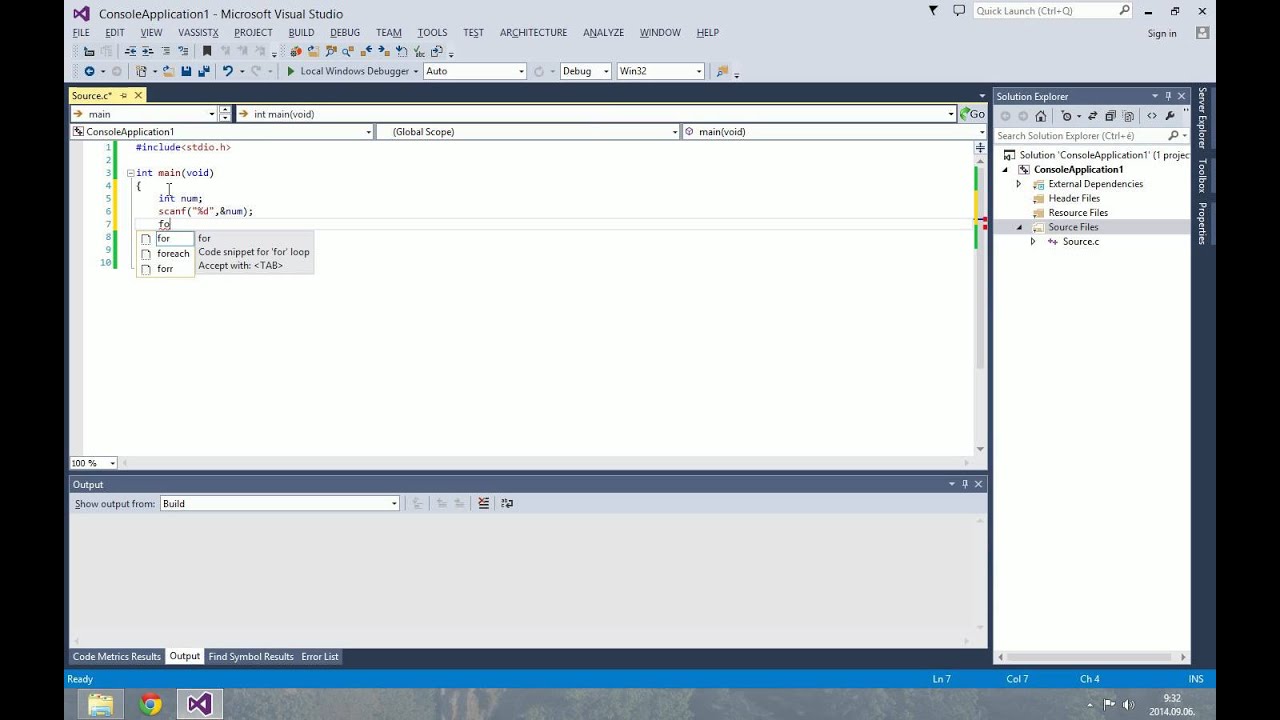Open the Auto solution configurations dropdown
Image resolution: width=1280 pixels, height=720 pixels.
pyautogui.click(x=521, y=71)
